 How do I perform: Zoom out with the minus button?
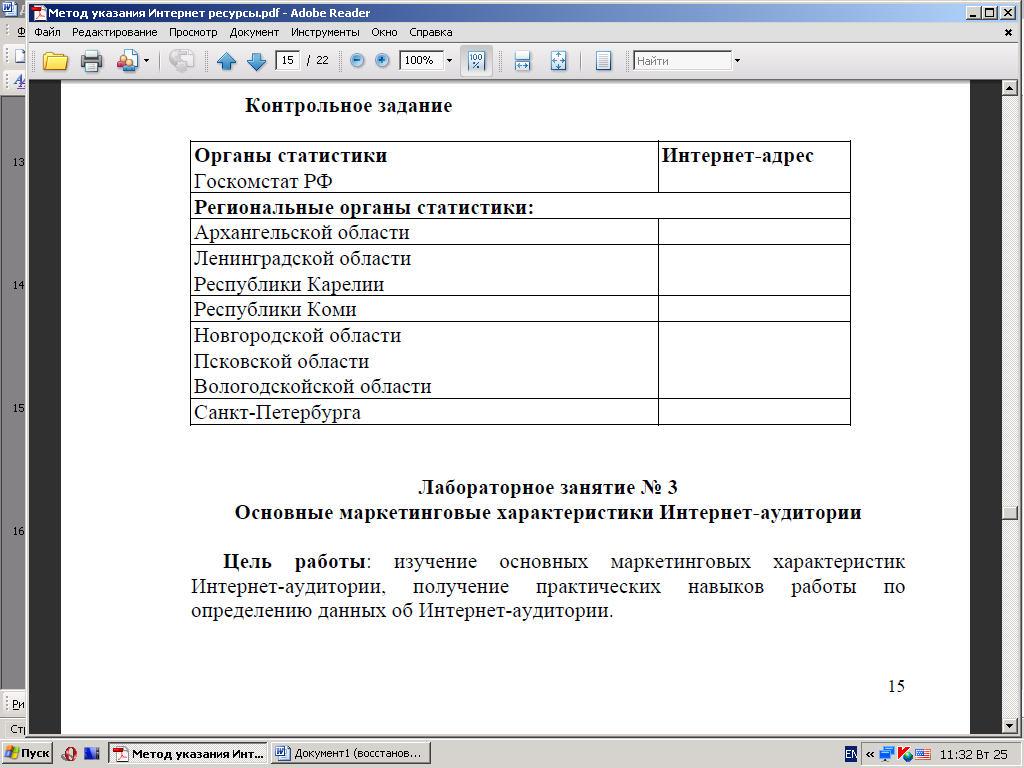[357, 61]
